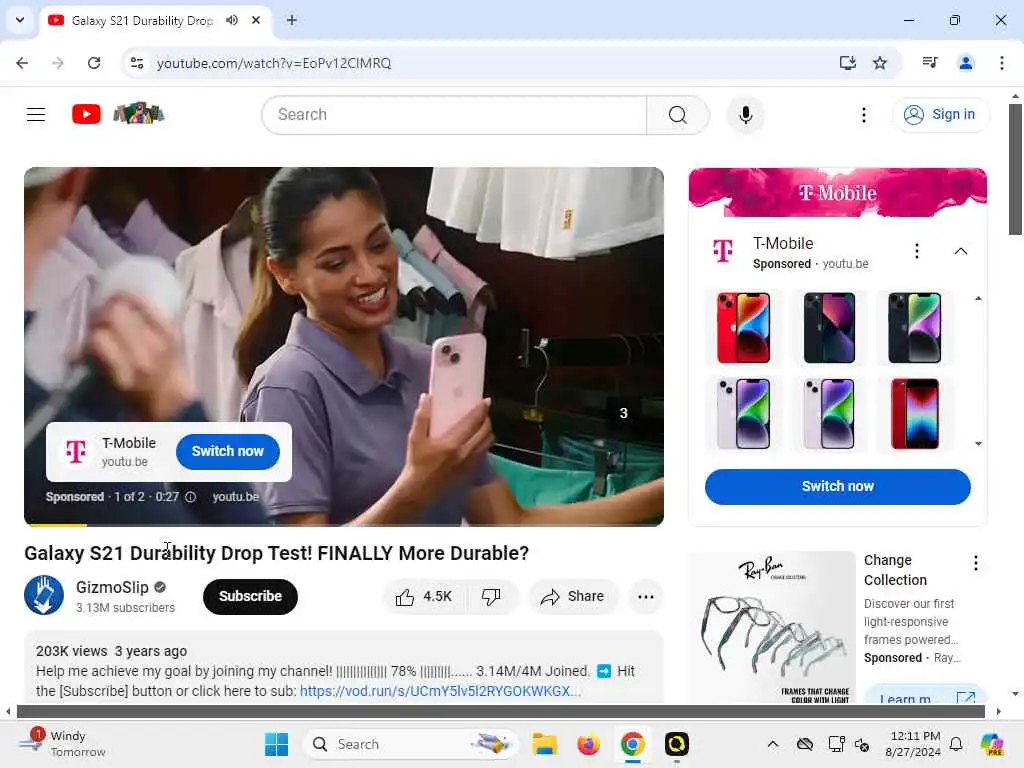
Task: Share the video
Action: pyautogui.click(x=572, y=597)
